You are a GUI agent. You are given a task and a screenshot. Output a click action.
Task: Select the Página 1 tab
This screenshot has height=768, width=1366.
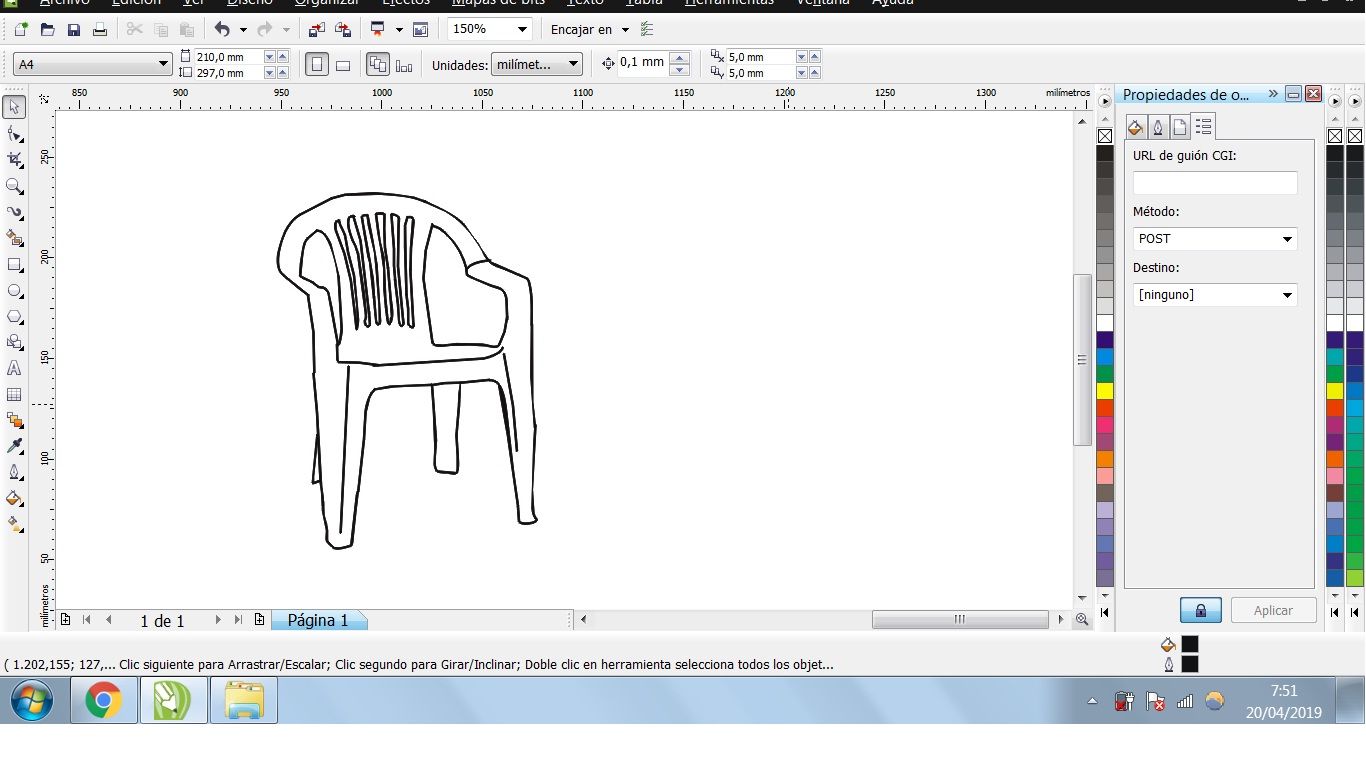click(319, 620)
